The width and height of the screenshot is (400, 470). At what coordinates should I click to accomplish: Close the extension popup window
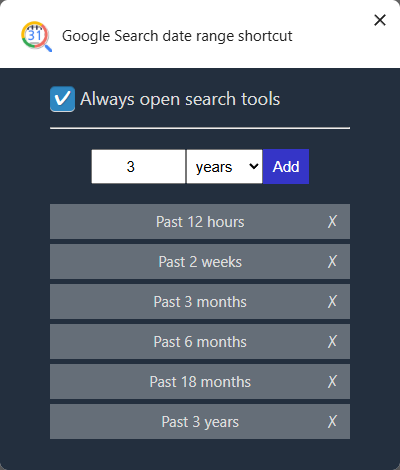point(380,20)
